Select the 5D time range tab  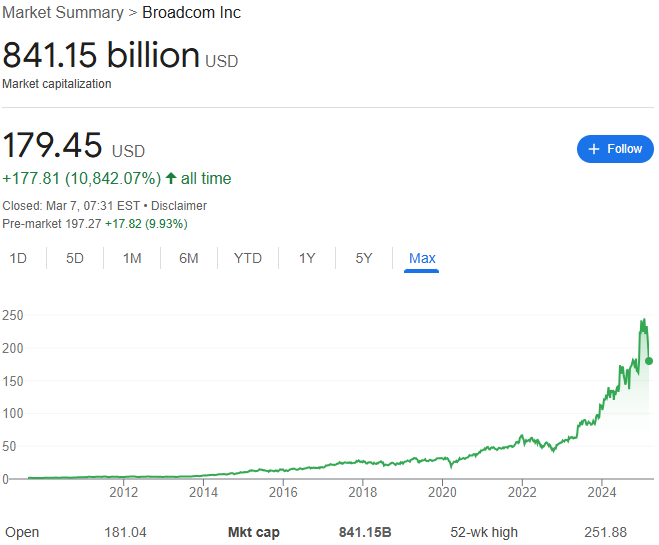(75, 258)
